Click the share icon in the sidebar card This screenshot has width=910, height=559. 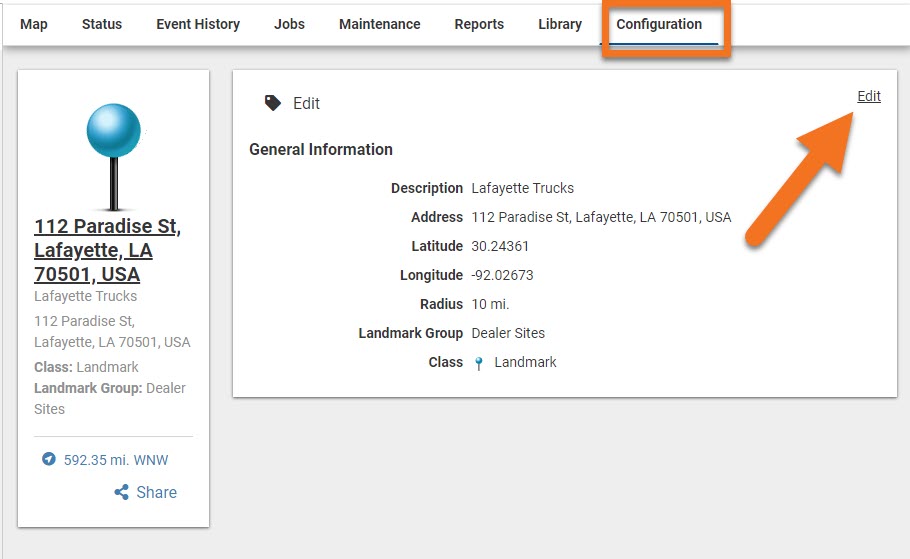pos(122,492)
